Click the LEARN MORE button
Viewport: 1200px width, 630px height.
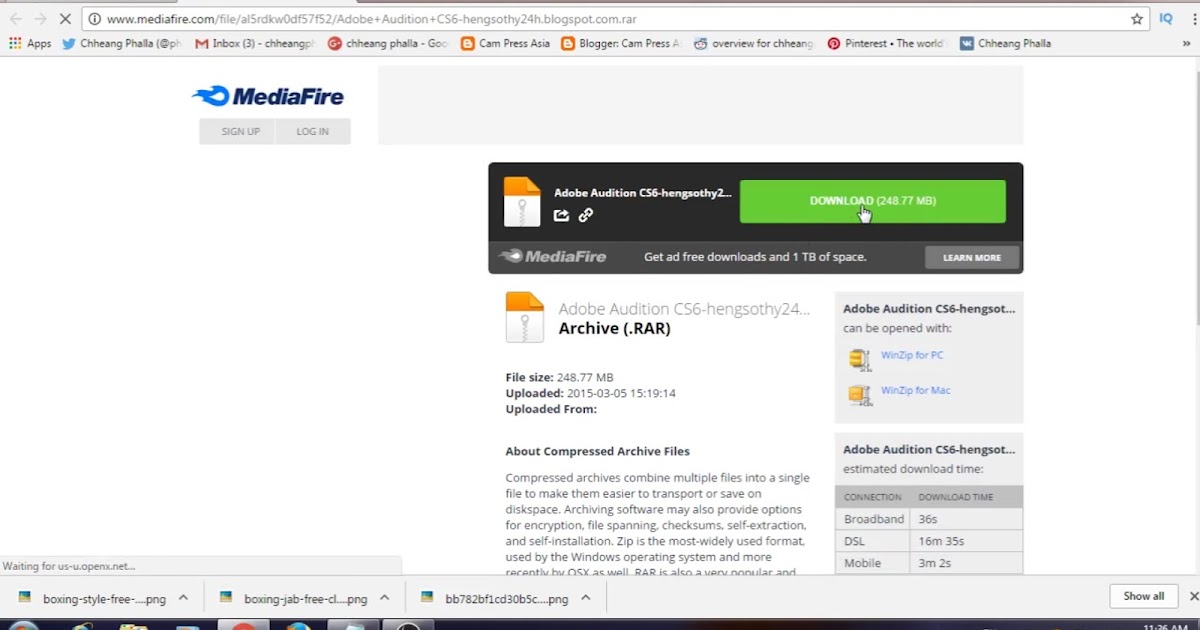pyautogui.click(x=972, y=258)
